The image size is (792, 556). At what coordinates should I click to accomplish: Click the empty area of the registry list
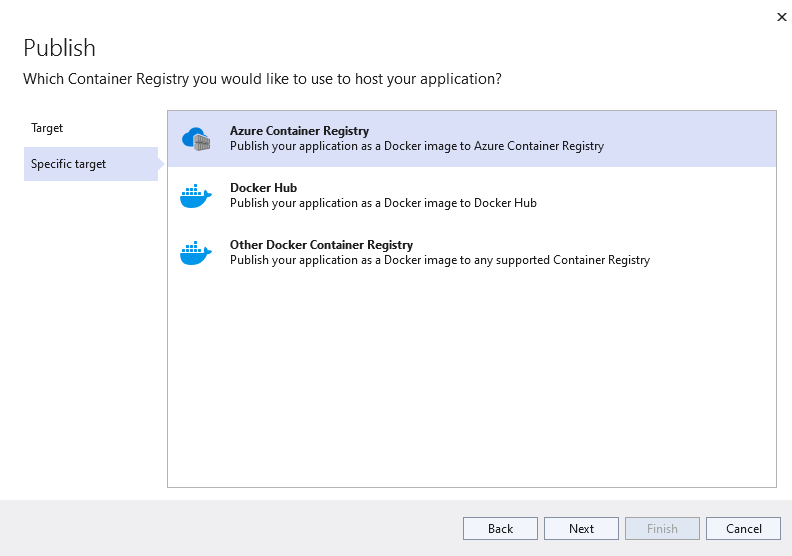click(471, 380)
